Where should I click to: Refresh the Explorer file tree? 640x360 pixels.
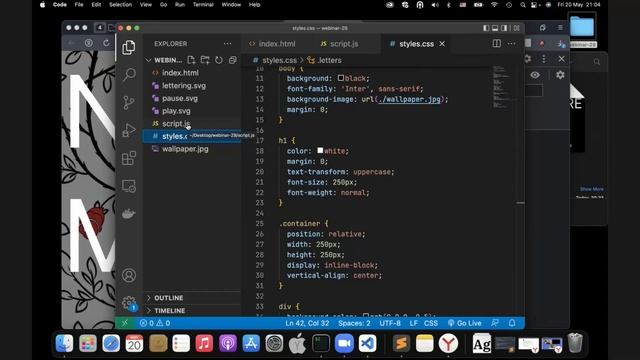[219, 60]
